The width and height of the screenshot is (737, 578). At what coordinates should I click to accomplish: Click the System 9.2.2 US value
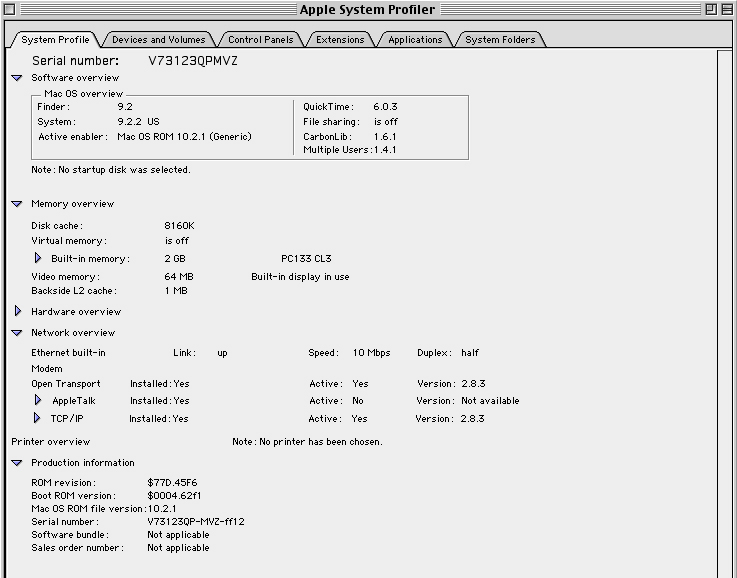click(138, 122)
